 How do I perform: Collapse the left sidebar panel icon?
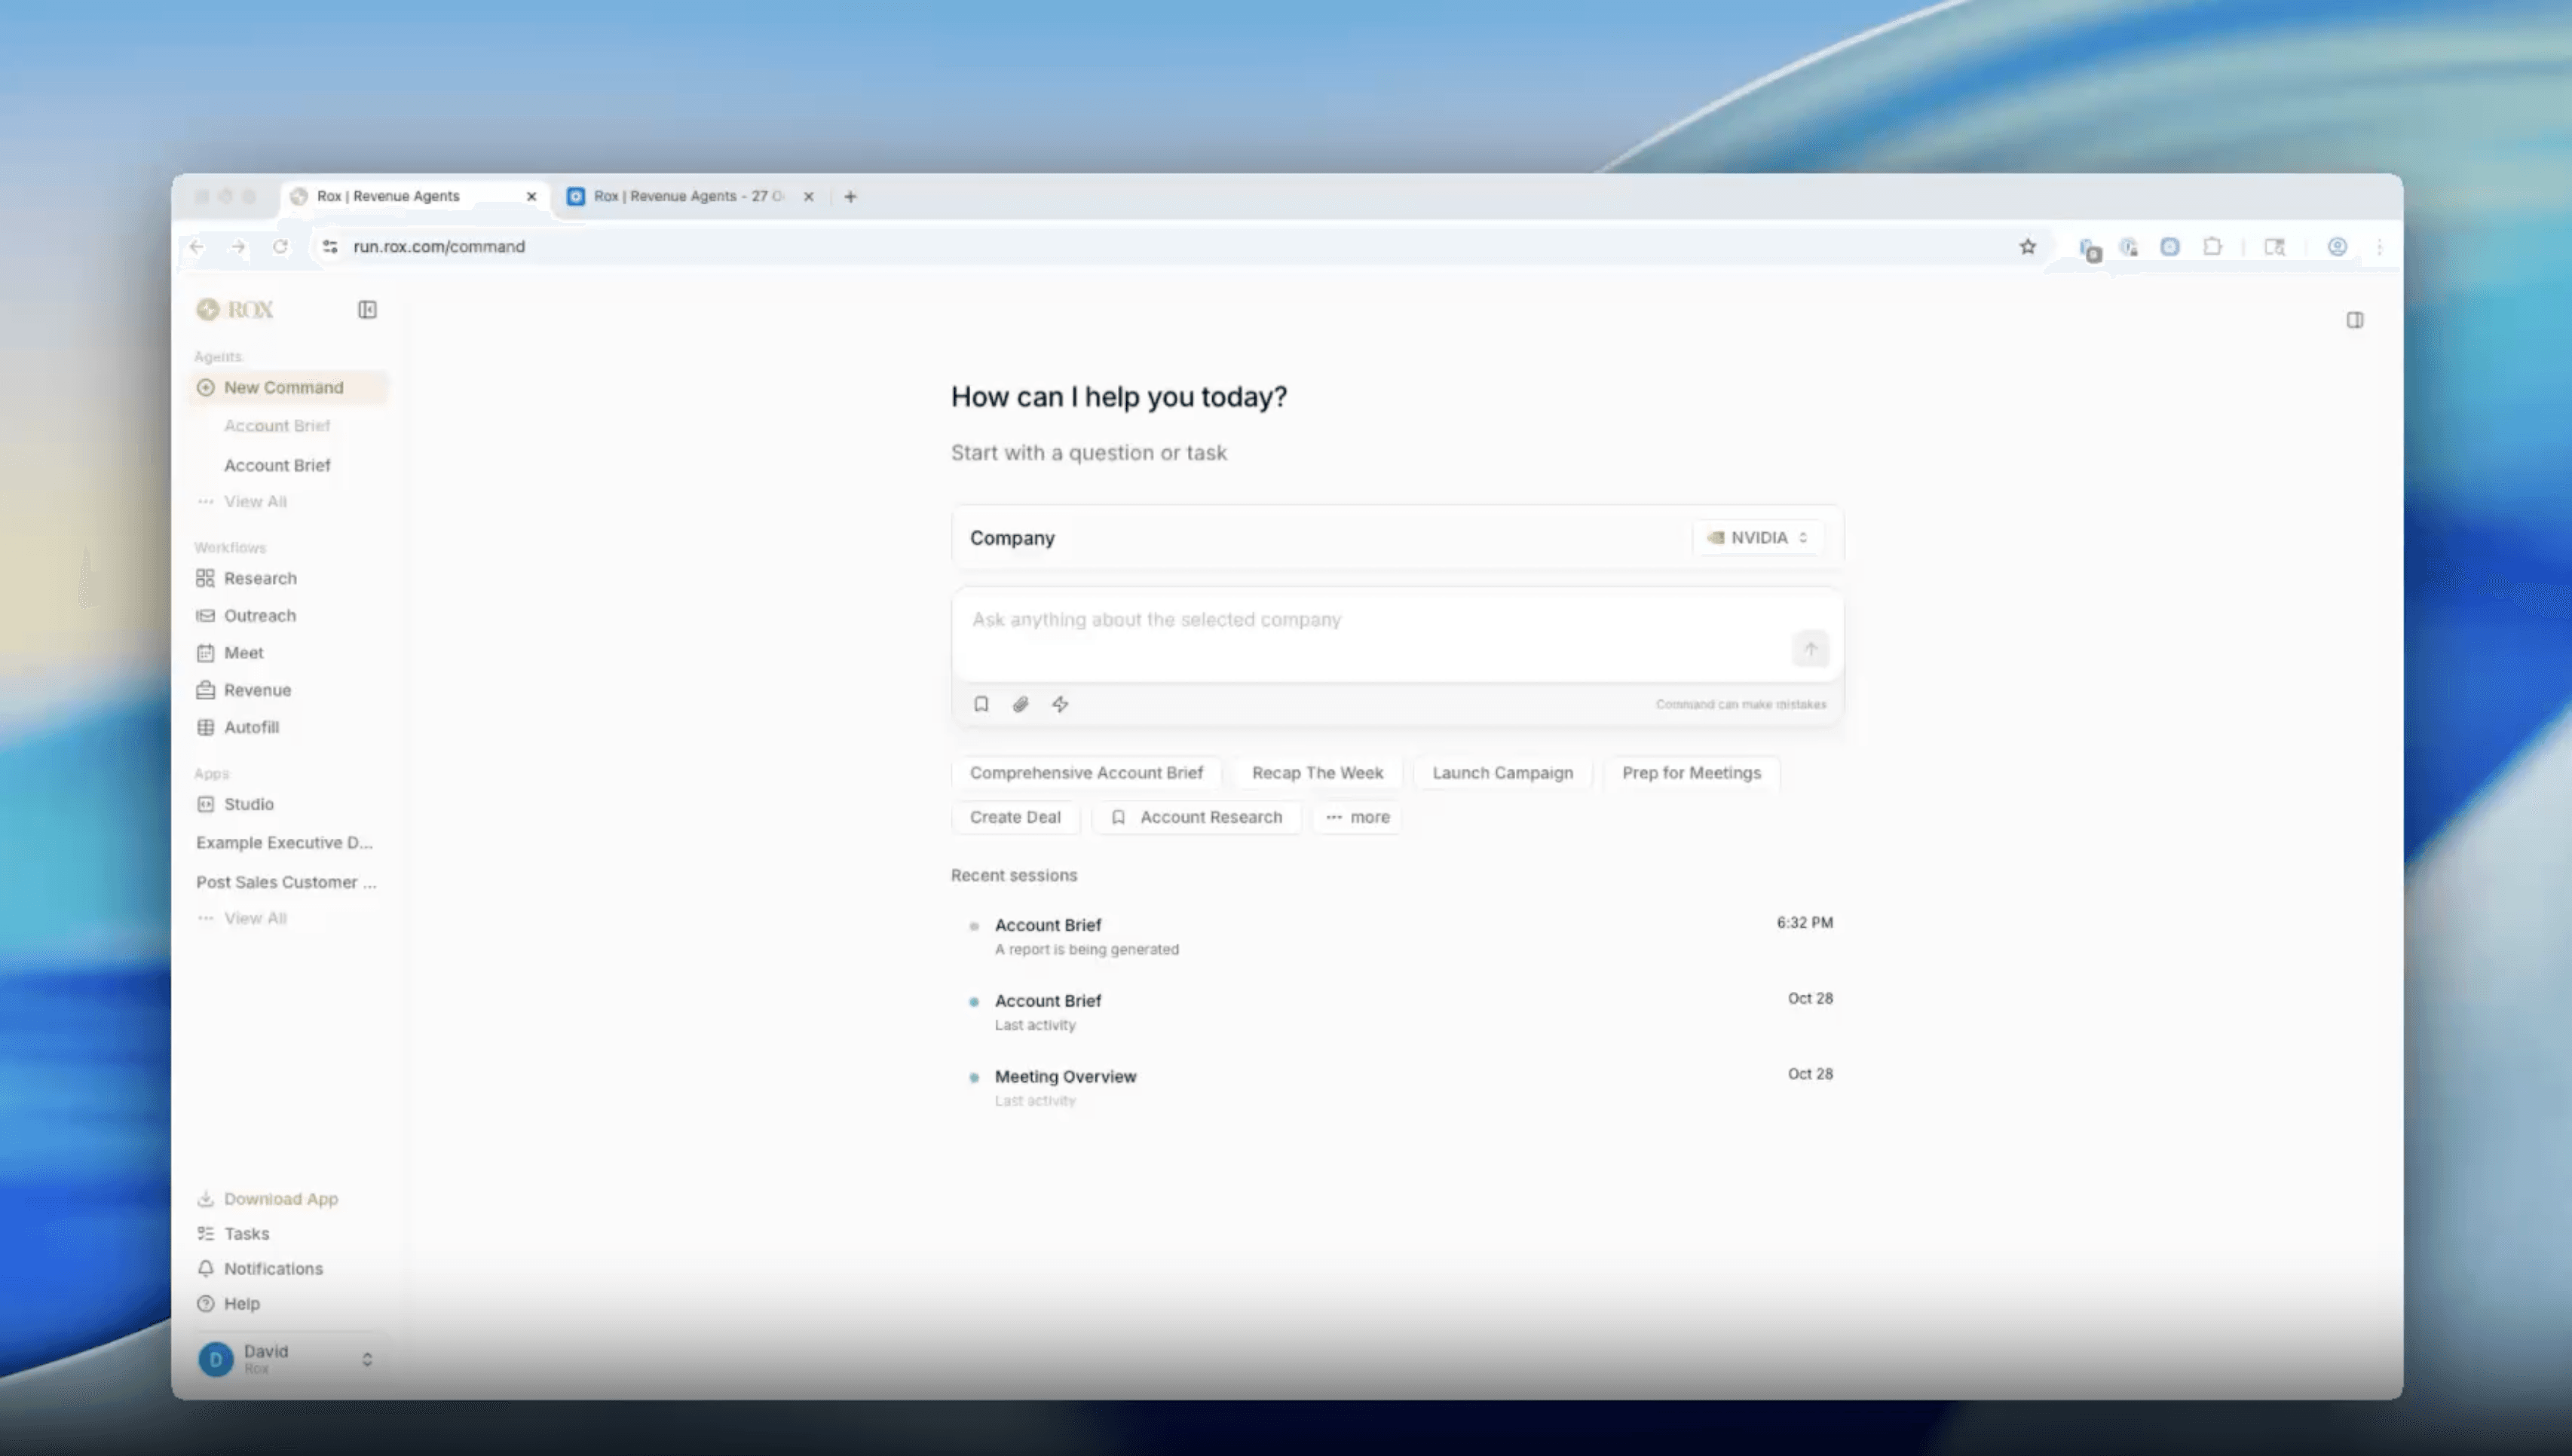(x=367, y=310)
